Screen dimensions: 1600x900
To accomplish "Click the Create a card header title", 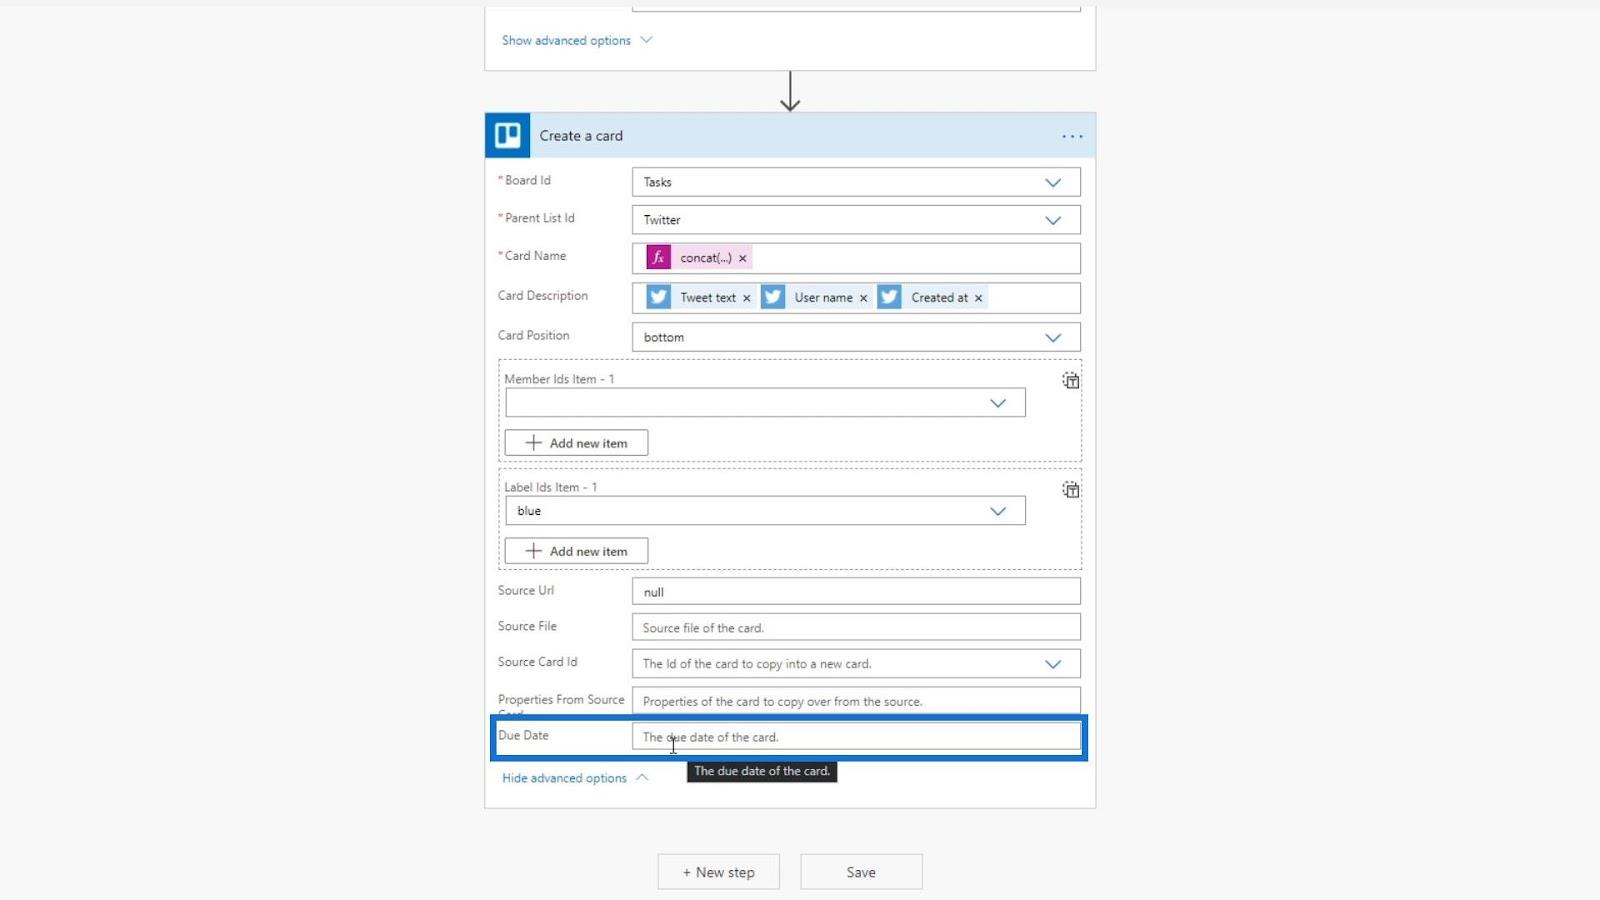I will [x=581, y=136].
